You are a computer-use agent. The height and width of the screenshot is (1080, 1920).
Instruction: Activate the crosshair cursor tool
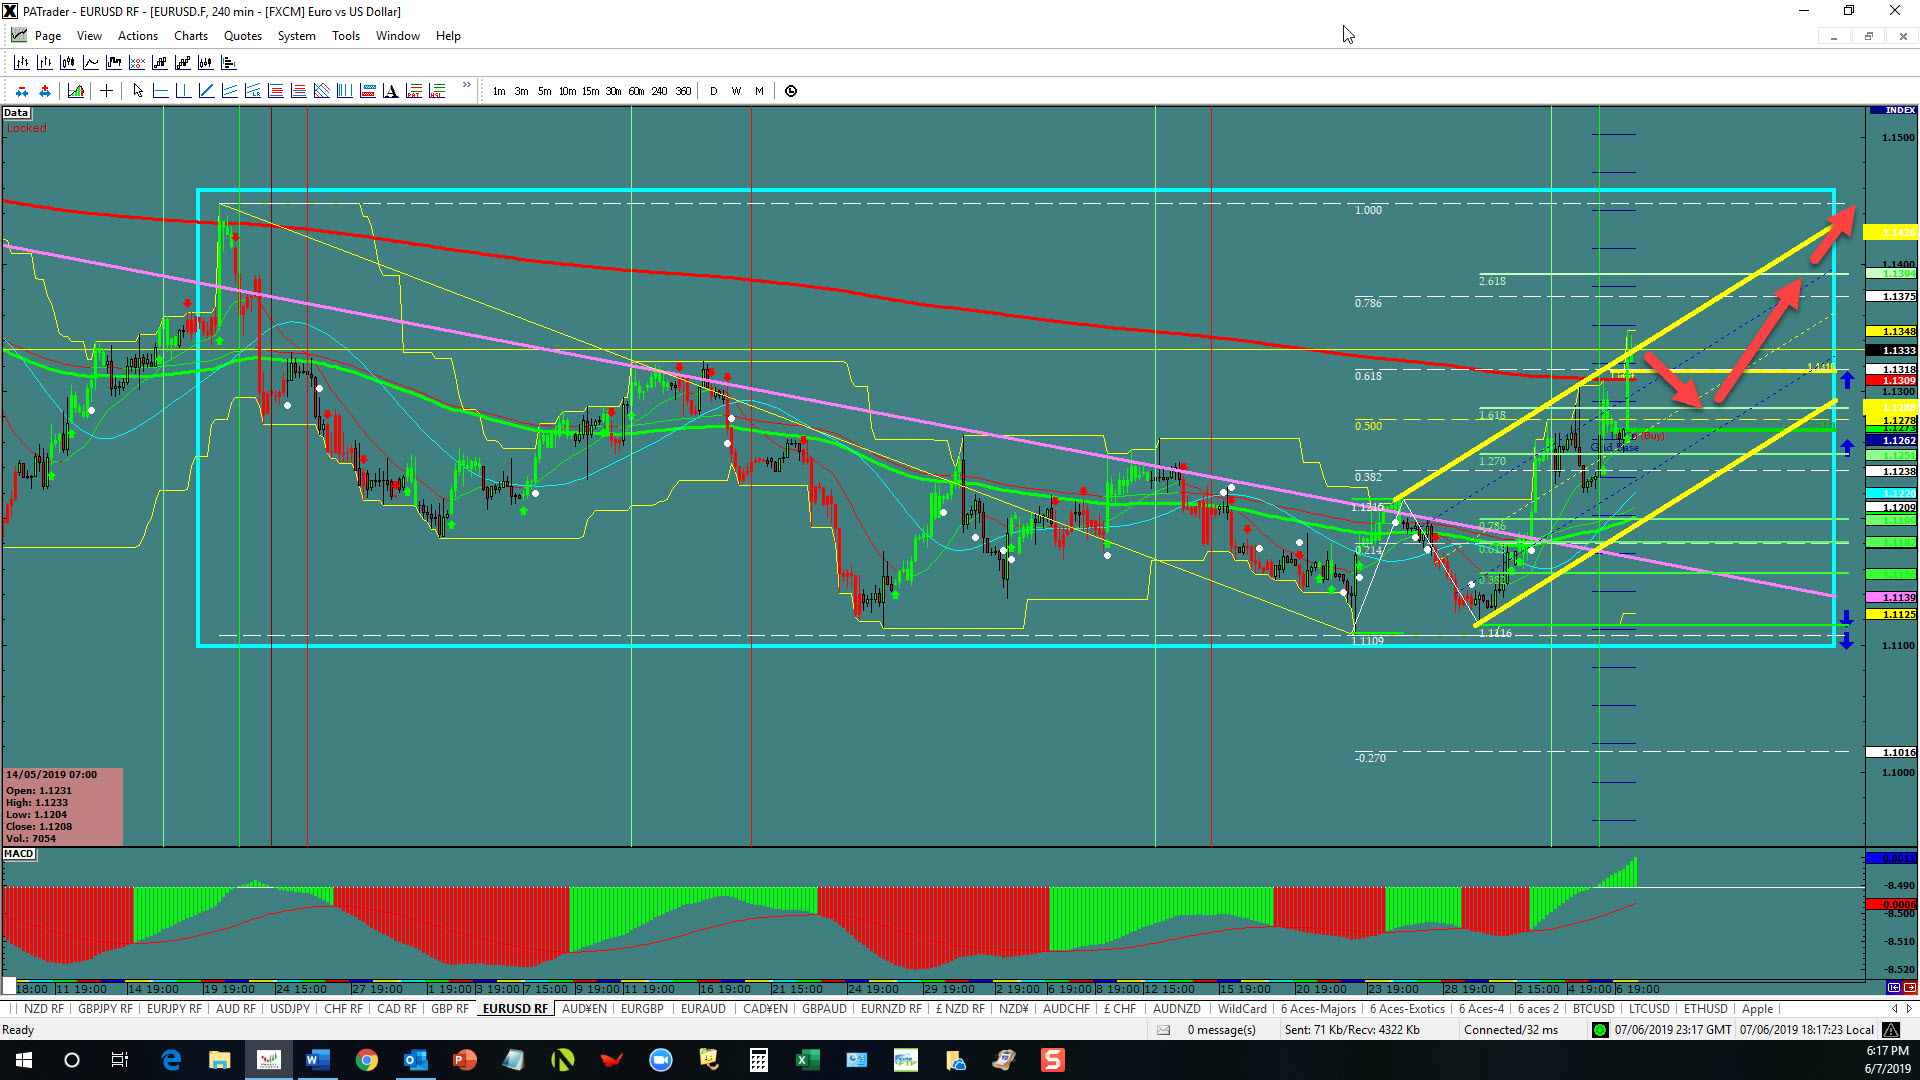coord(106,91)
